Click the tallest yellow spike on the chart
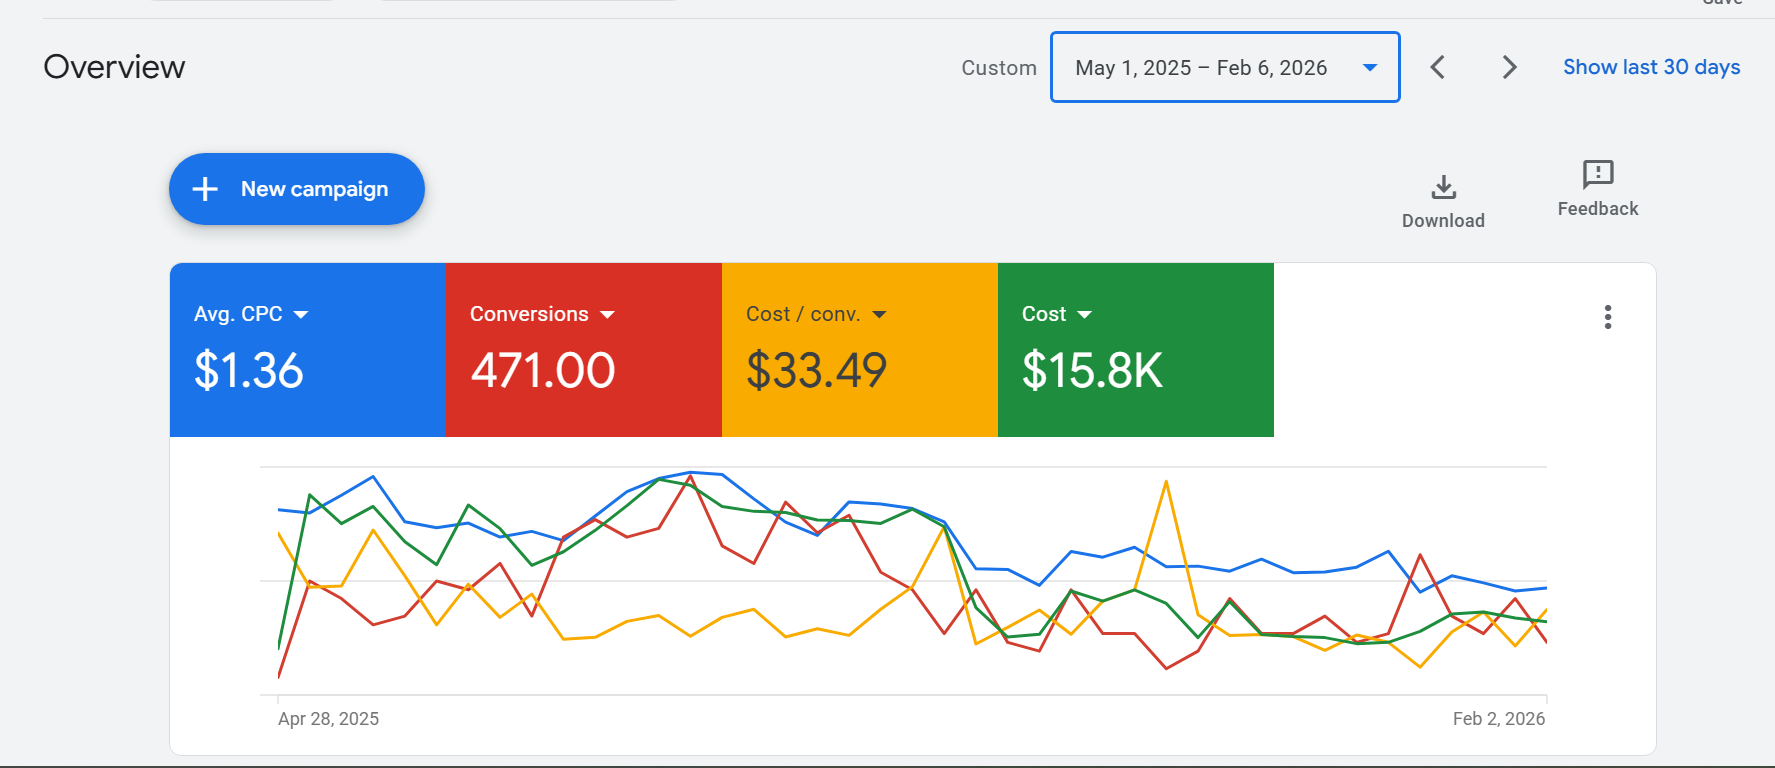This screenshot has width=1775, height=768. 1166,483
